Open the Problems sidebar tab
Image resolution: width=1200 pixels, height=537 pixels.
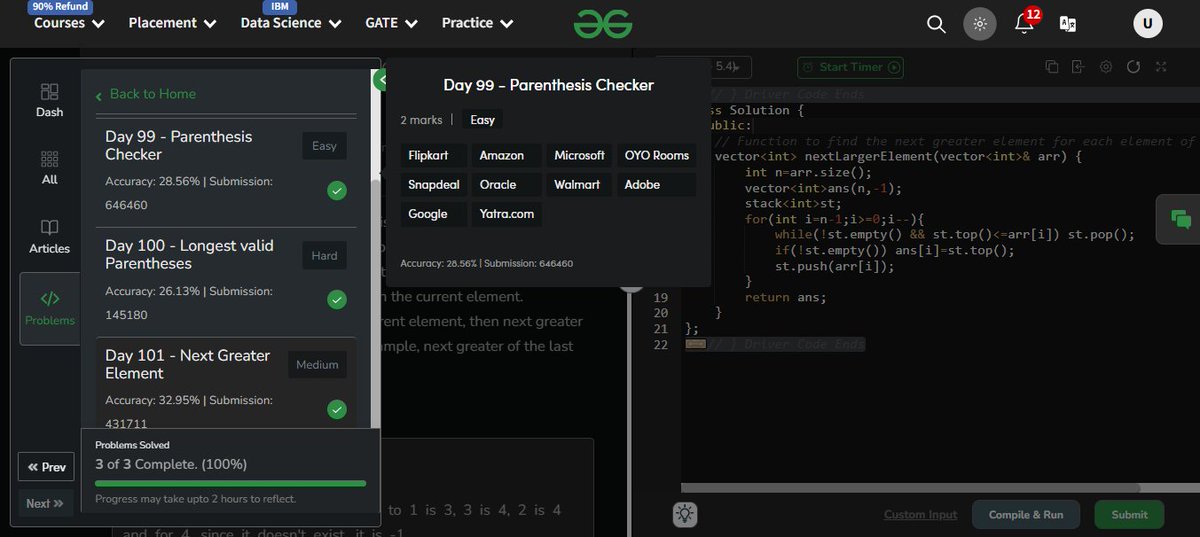coord(50,308)
